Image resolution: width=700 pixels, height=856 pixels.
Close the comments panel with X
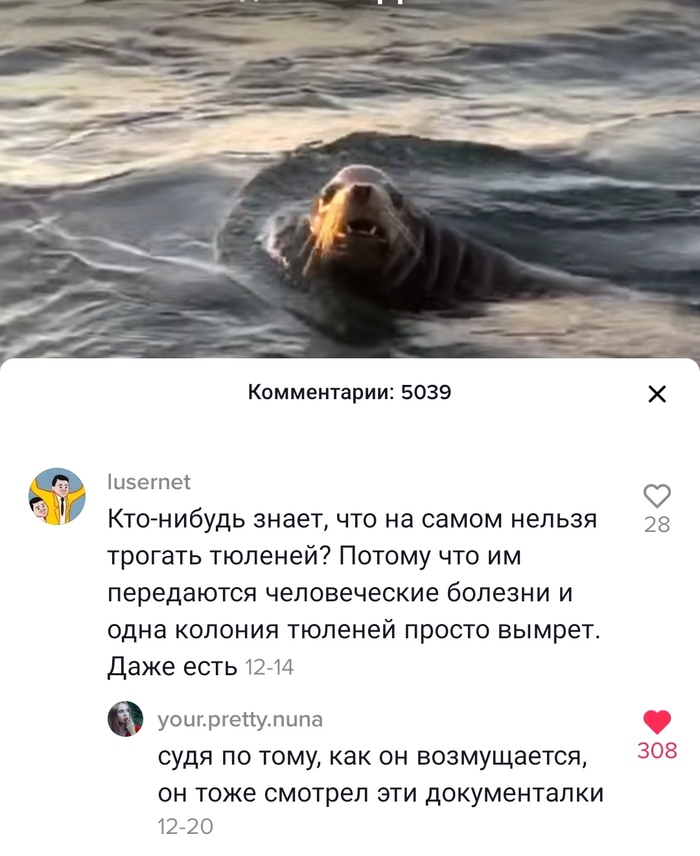657,394
